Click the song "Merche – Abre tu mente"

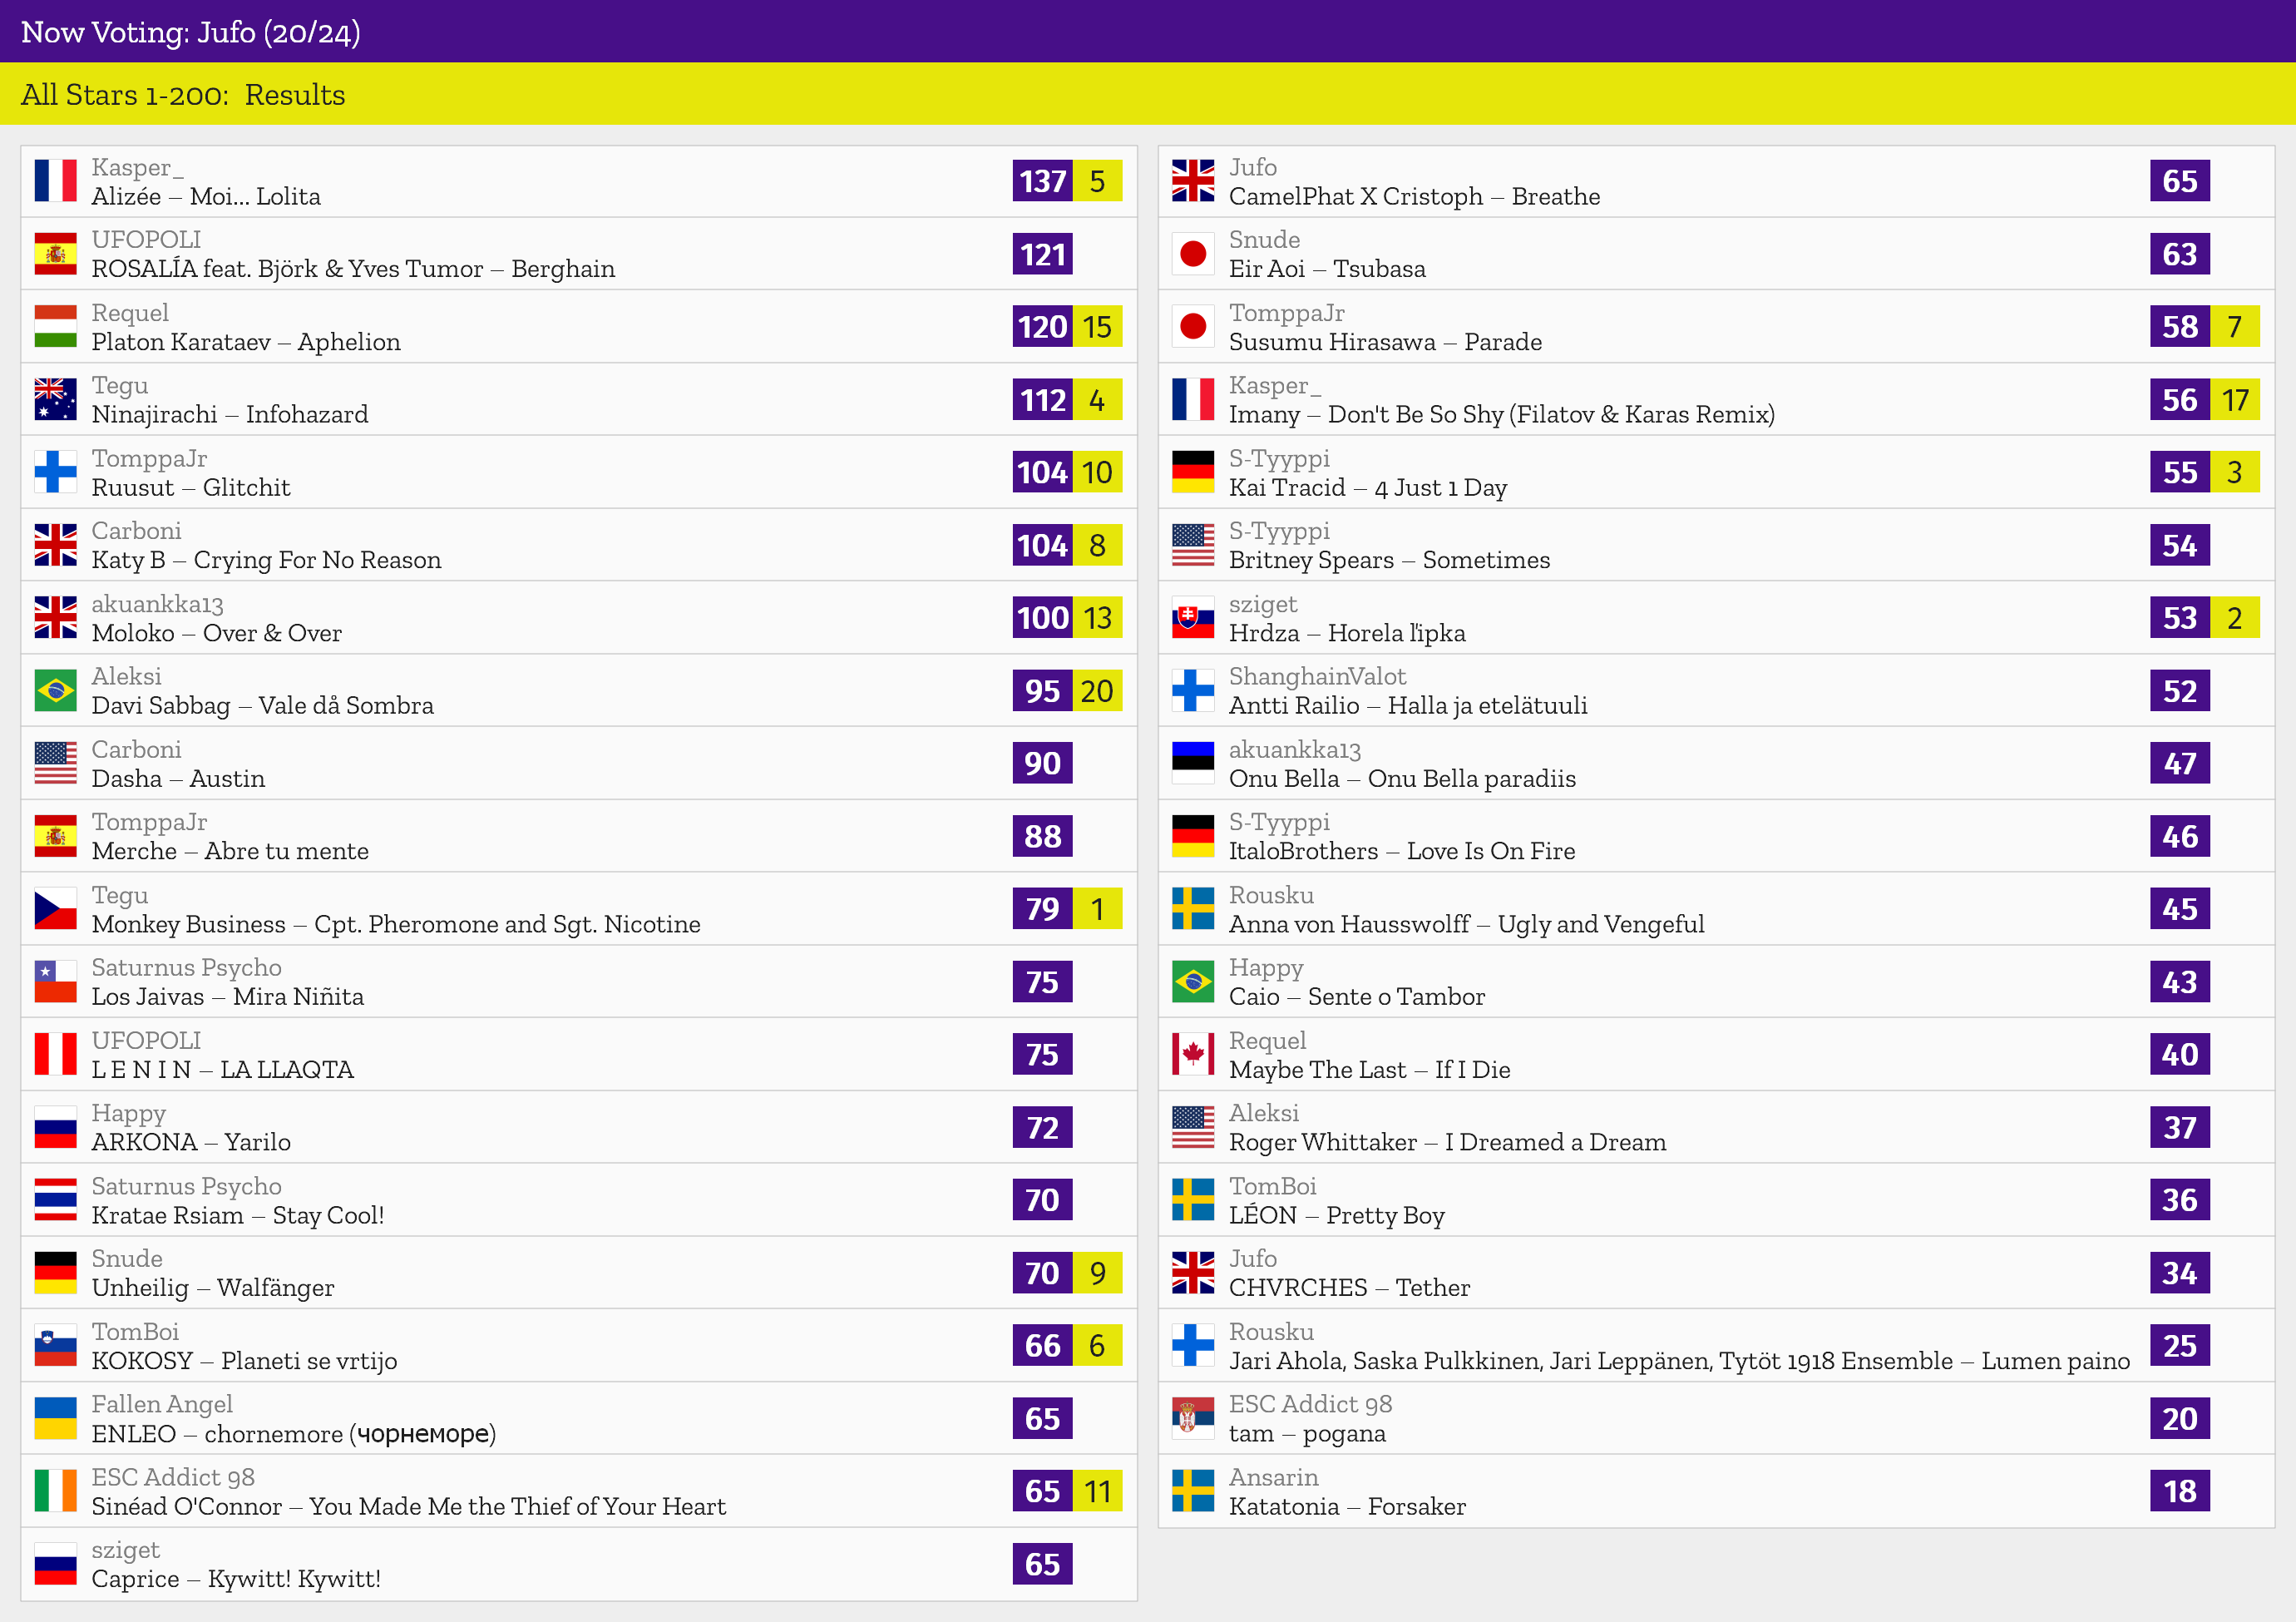(230, 851)
